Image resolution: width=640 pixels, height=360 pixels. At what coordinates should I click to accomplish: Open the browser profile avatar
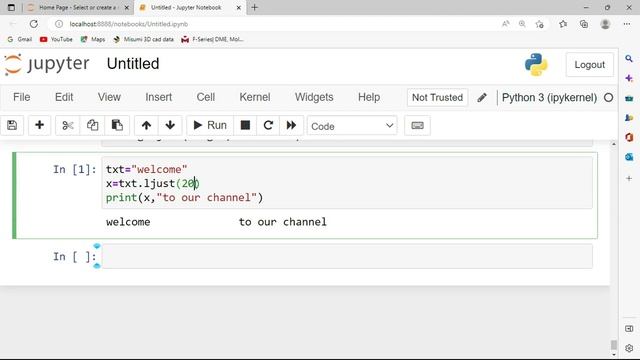[605, 24]
